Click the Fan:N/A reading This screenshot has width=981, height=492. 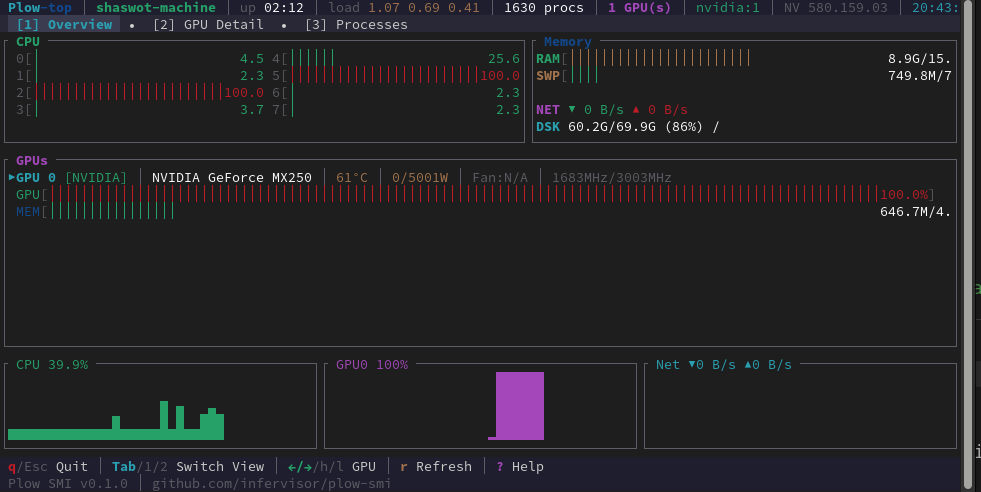(x=500, y=178)
